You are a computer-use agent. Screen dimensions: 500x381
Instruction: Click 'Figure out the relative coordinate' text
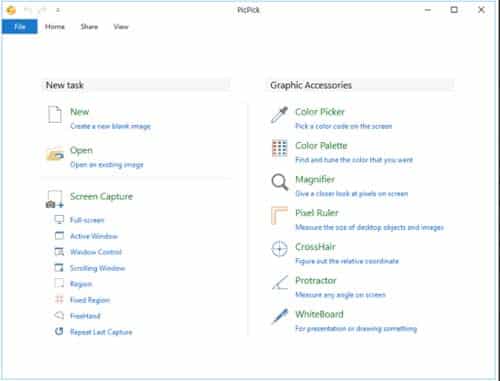tap(347, 261)
